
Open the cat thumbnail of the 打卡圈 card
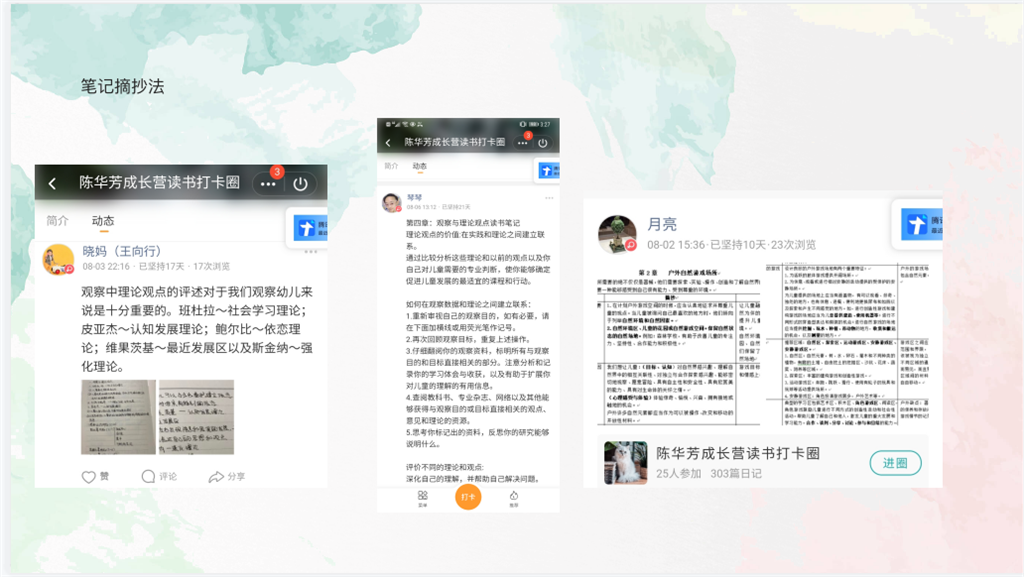[626, 463]
